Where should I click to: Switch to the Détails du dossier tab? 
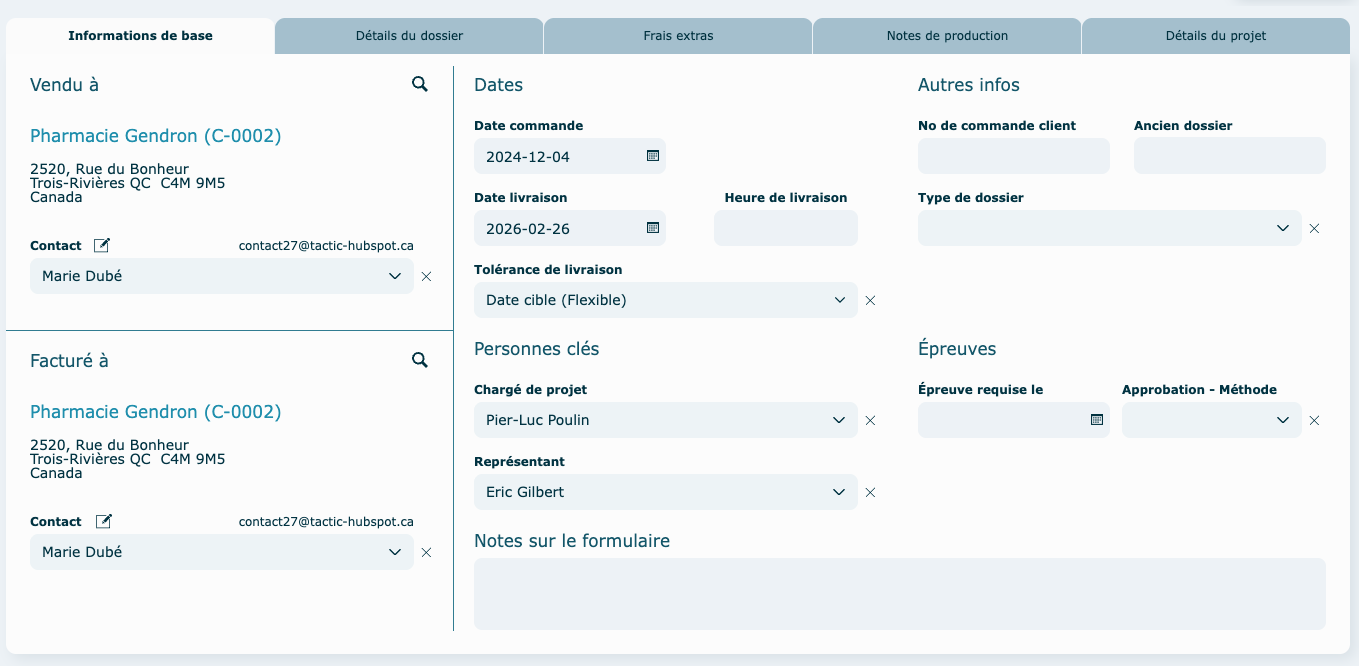pyautogui.click(x=409, y=36)
